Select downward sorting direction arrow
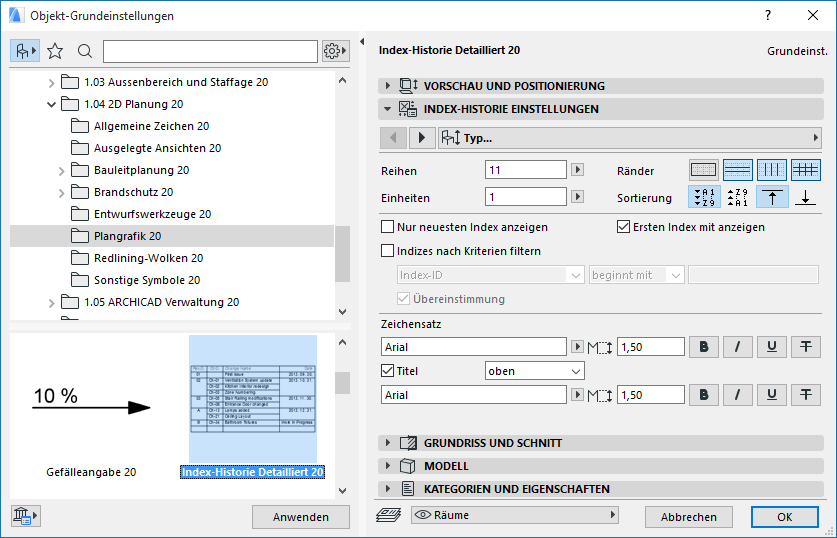Viewport: 837px width, 538px height. pos(806,197)
